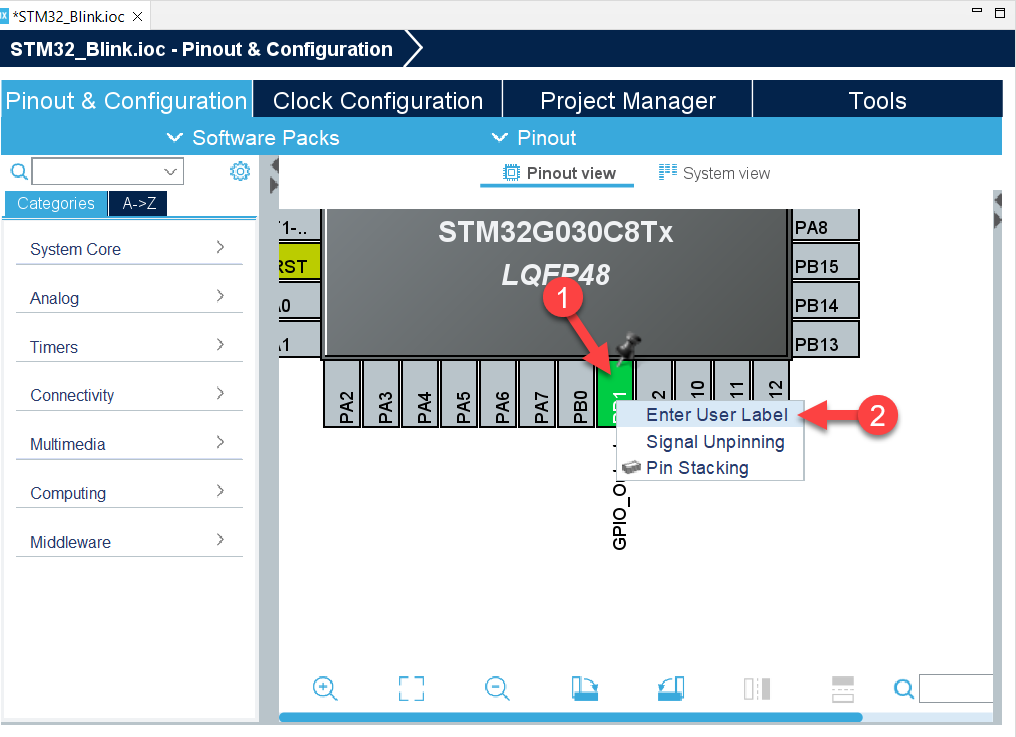The width and height of the screenshot is (1016, 737).
Task: Close the STM32_Blink.ioc editor tab
Action: (137, 17)
